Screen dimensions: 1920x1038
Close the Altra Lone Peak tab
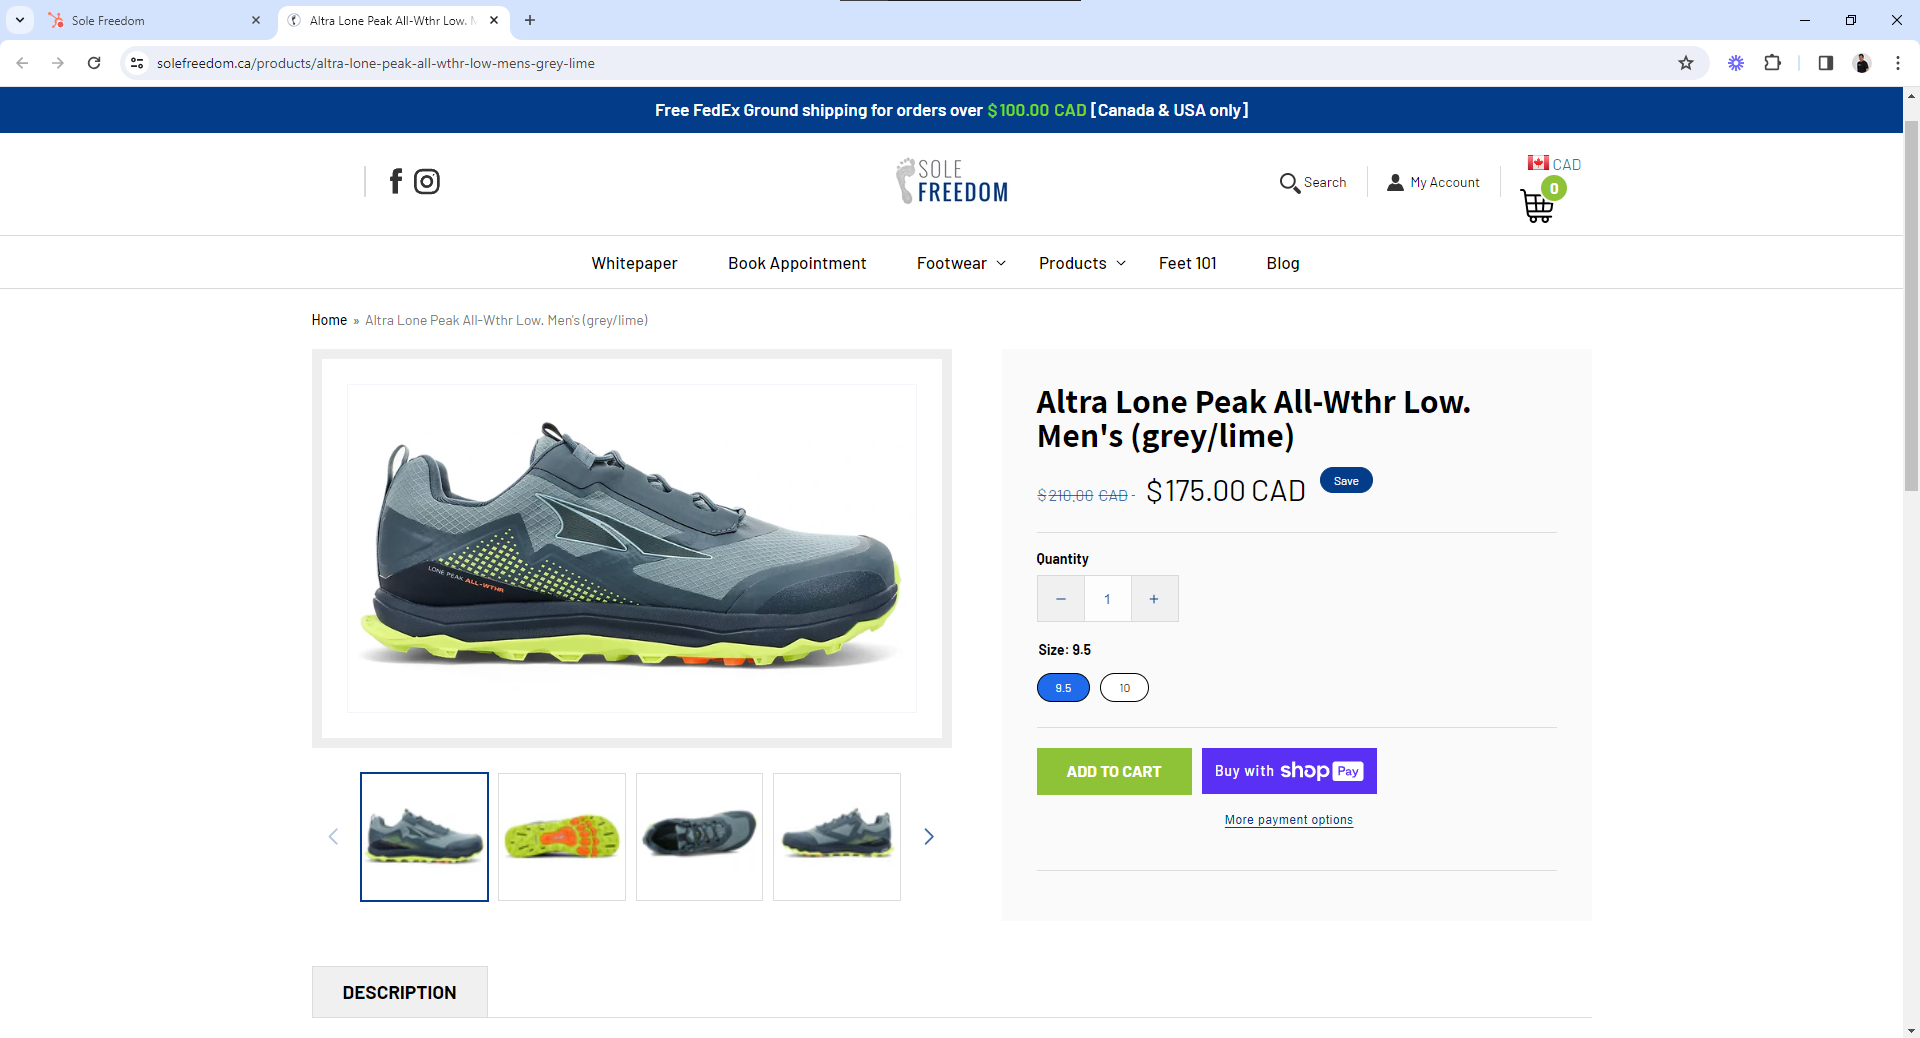coord(494,20)
